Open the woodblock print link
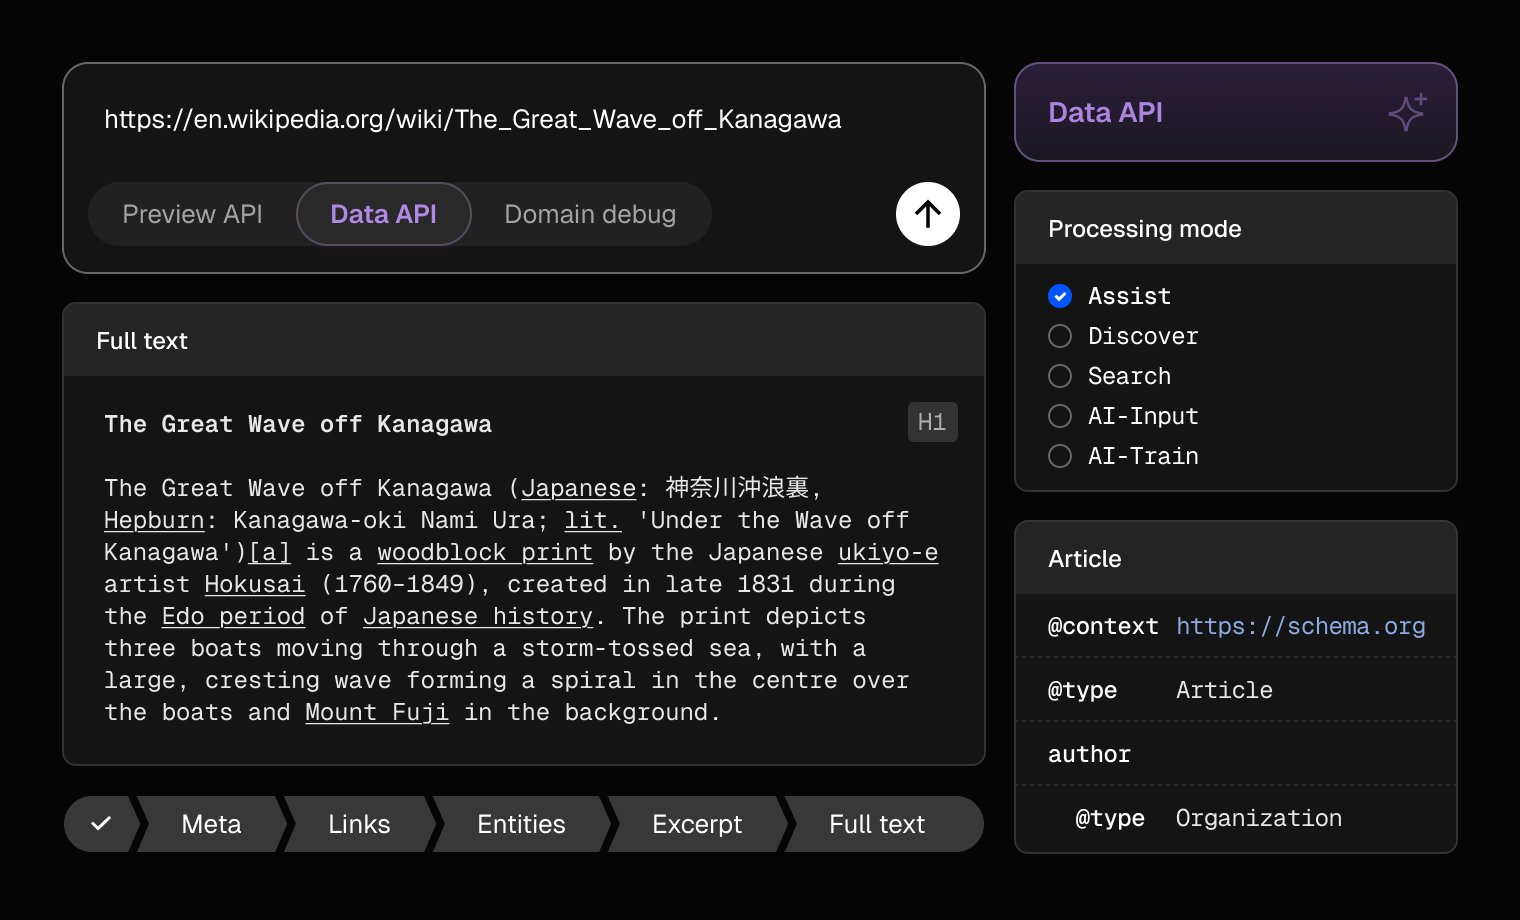Screen dimensions: 1520x920 click(x=485, y=552)
